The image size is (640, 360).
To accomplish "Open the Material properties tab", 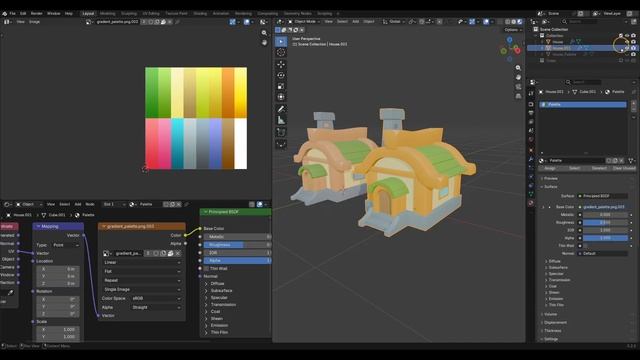I will pyautogui.click(x=531, y=202).
